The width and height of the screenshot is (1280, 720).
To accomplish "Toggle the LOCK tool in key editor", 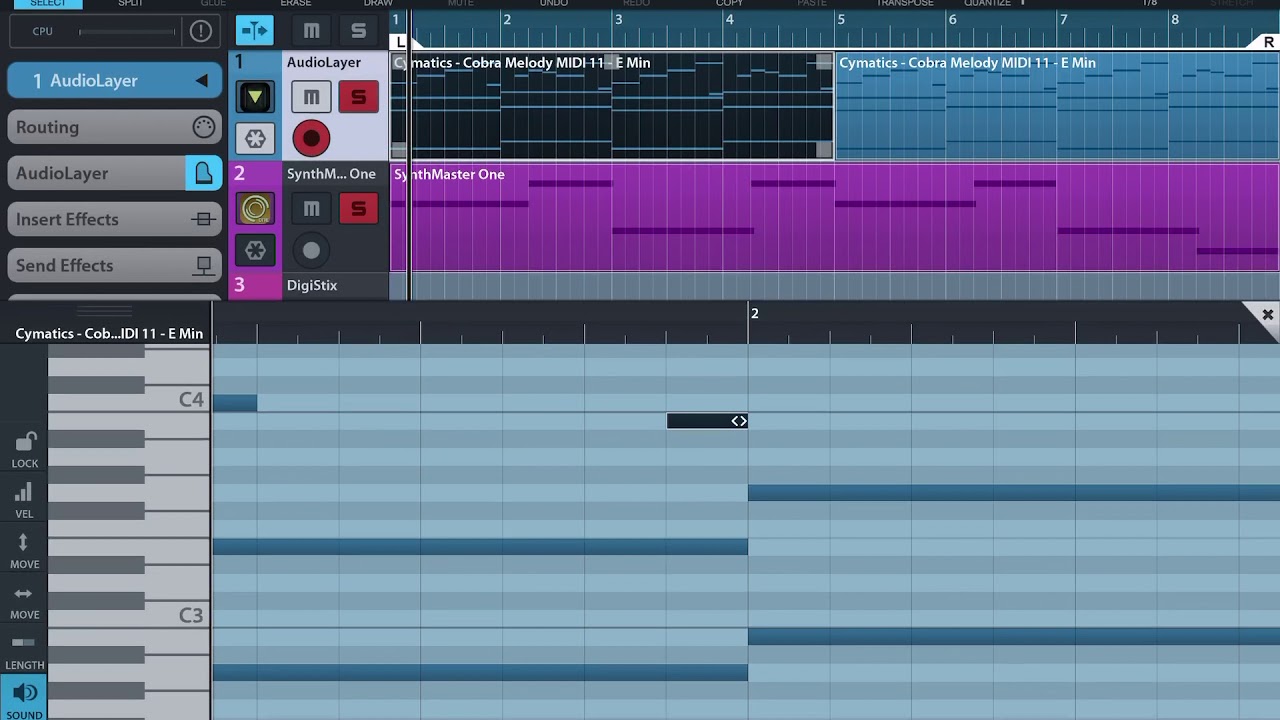I will (x=24, y=449).
